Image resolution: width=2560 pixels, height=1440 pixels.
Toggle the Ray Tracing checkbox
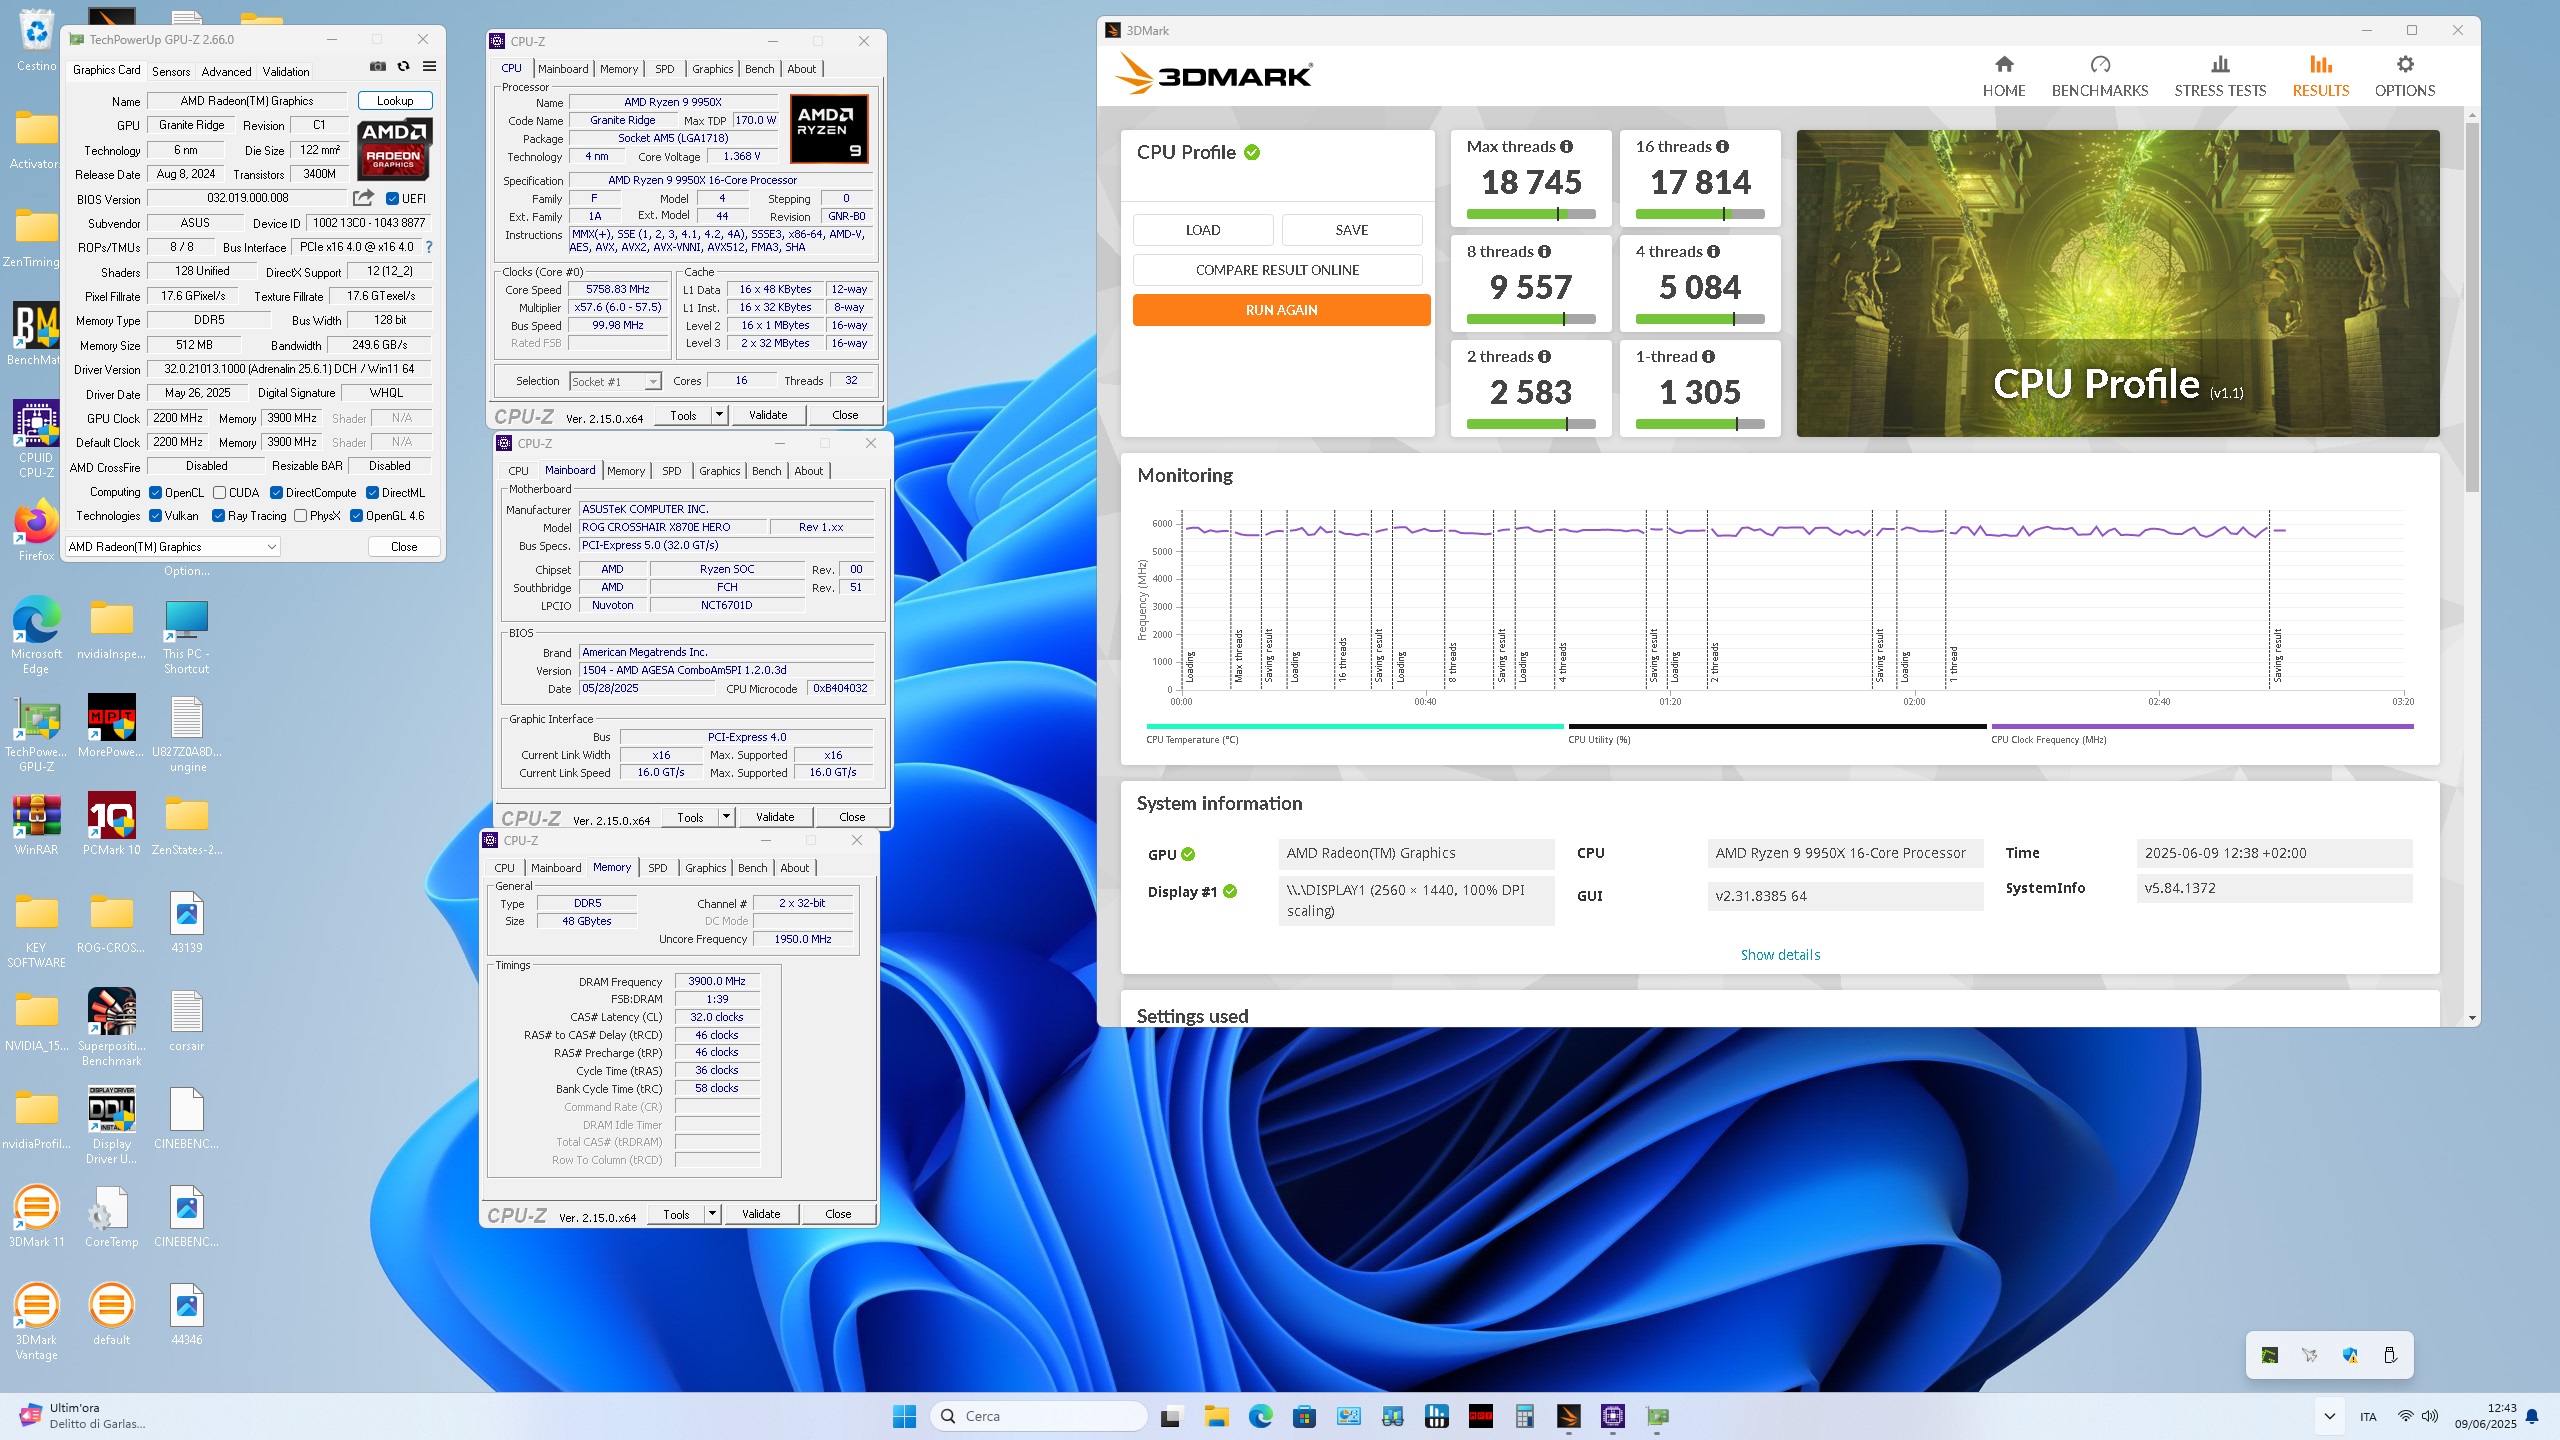pyautogui.click(x=218, y=516)
